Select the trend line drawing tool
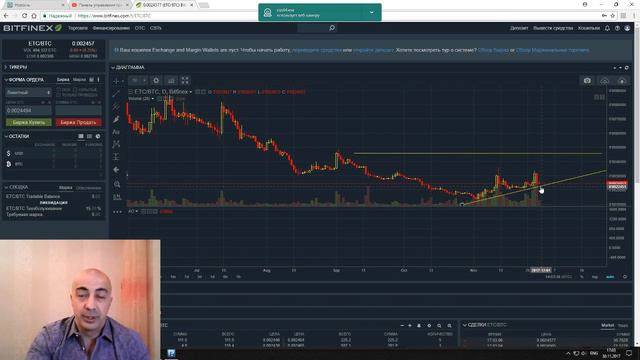The height and width of the screenshot is (360, 640). [x=116, y=93]
